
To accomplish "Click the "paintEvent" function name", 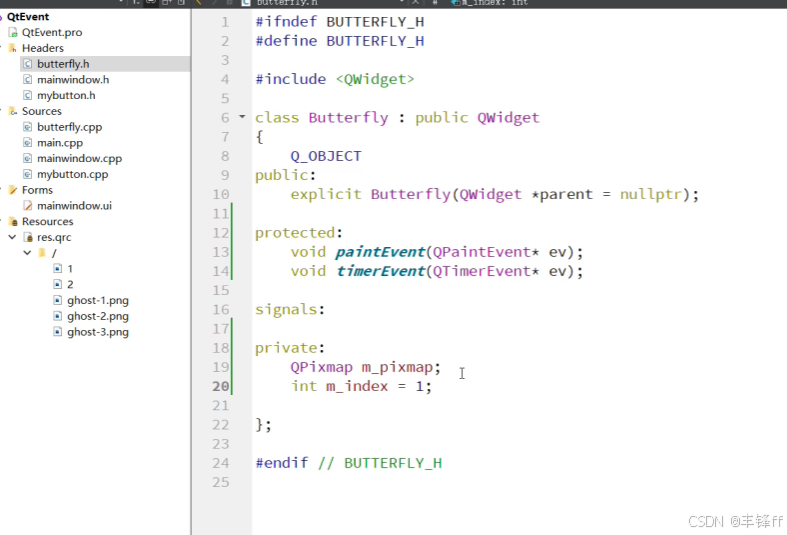I will 380,252.
